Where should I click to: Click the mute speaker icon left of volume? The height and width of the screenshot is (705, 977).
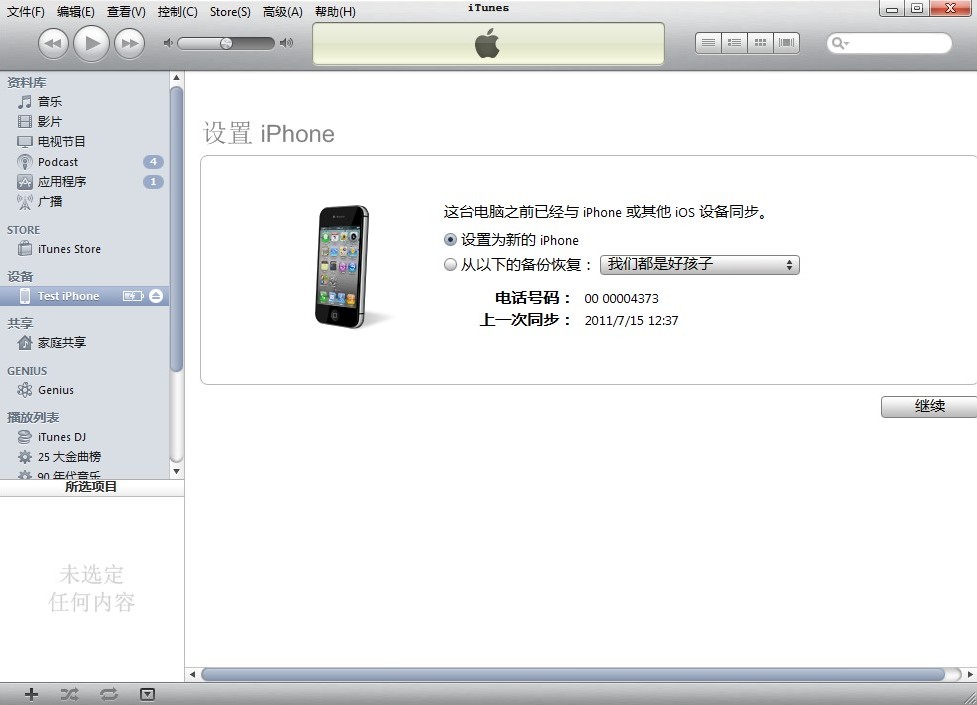(x=168, y=43)
